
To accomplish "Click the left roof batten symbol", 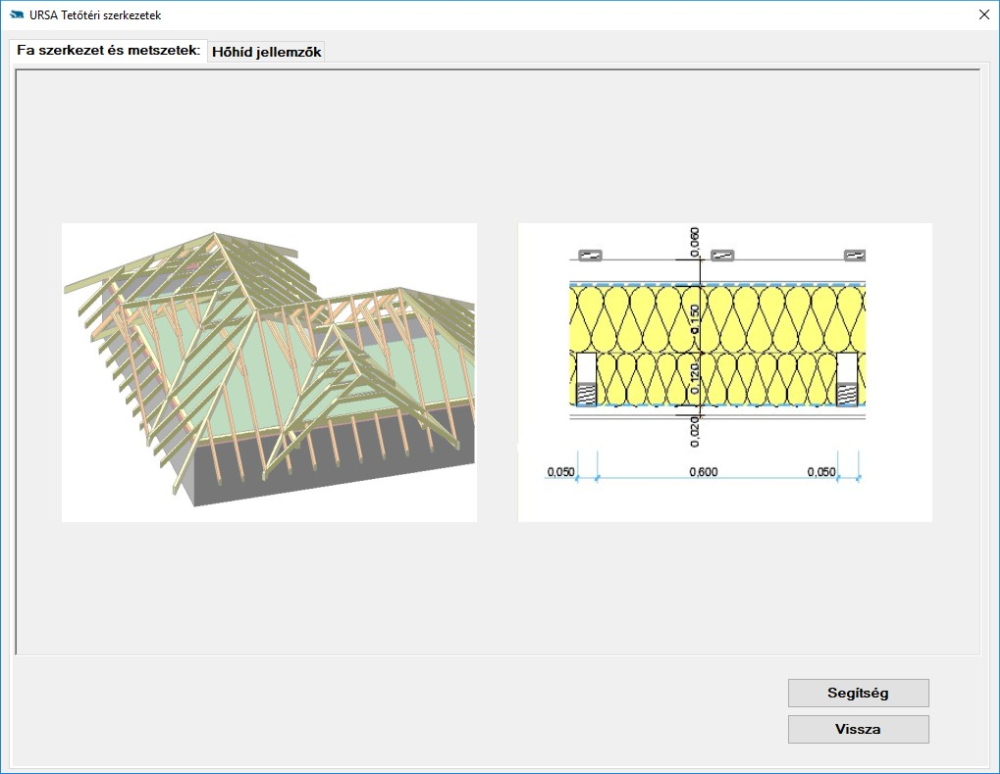I will 589,256.
